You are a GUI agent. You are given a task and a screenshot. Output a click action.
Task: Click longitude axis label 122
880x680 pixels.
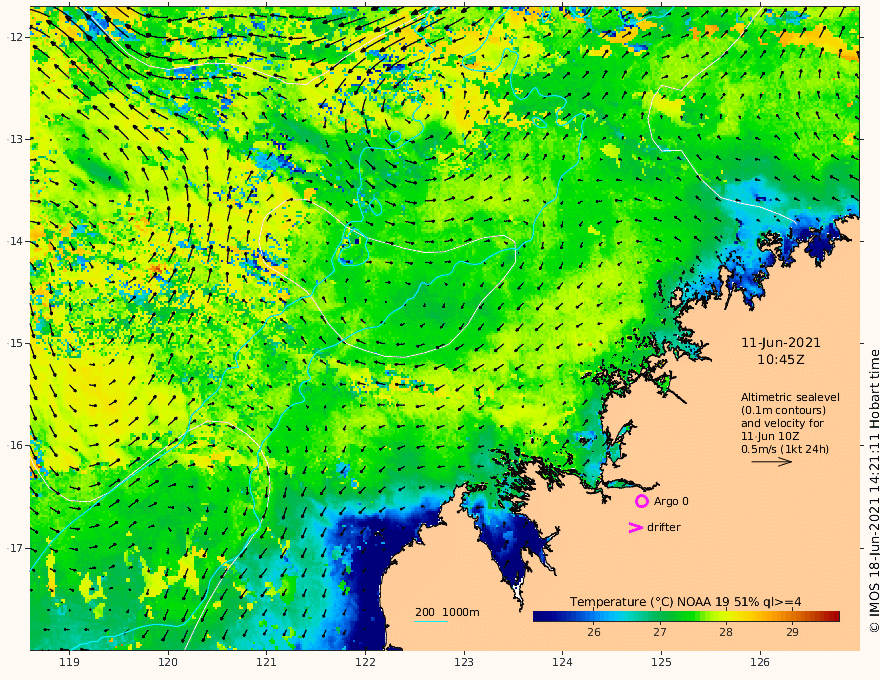point(365,662)
